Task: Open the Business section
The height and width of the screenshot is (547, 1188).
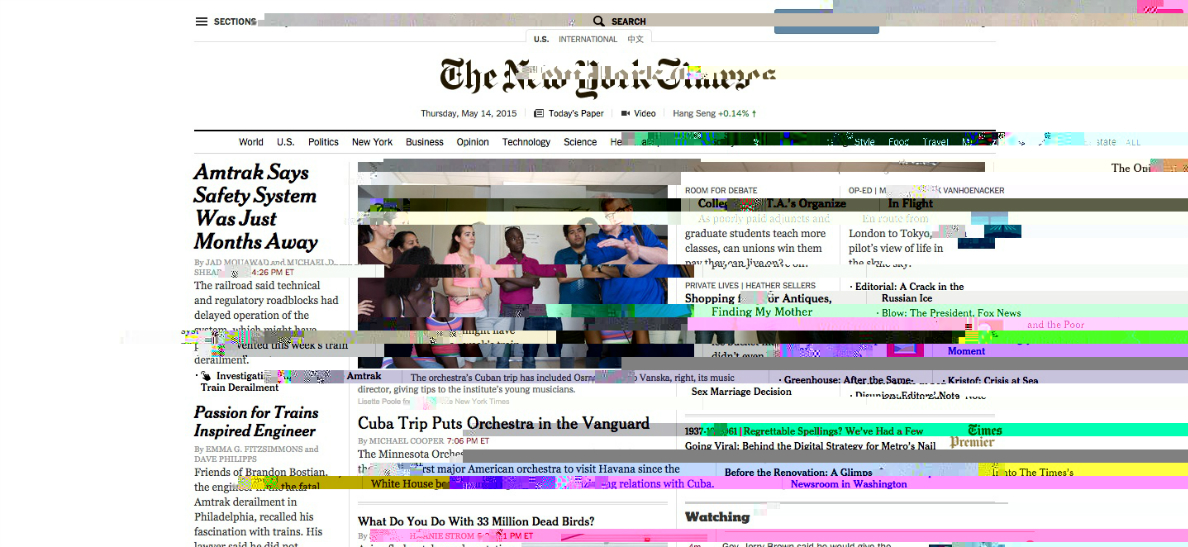Action: pos(424,142)
